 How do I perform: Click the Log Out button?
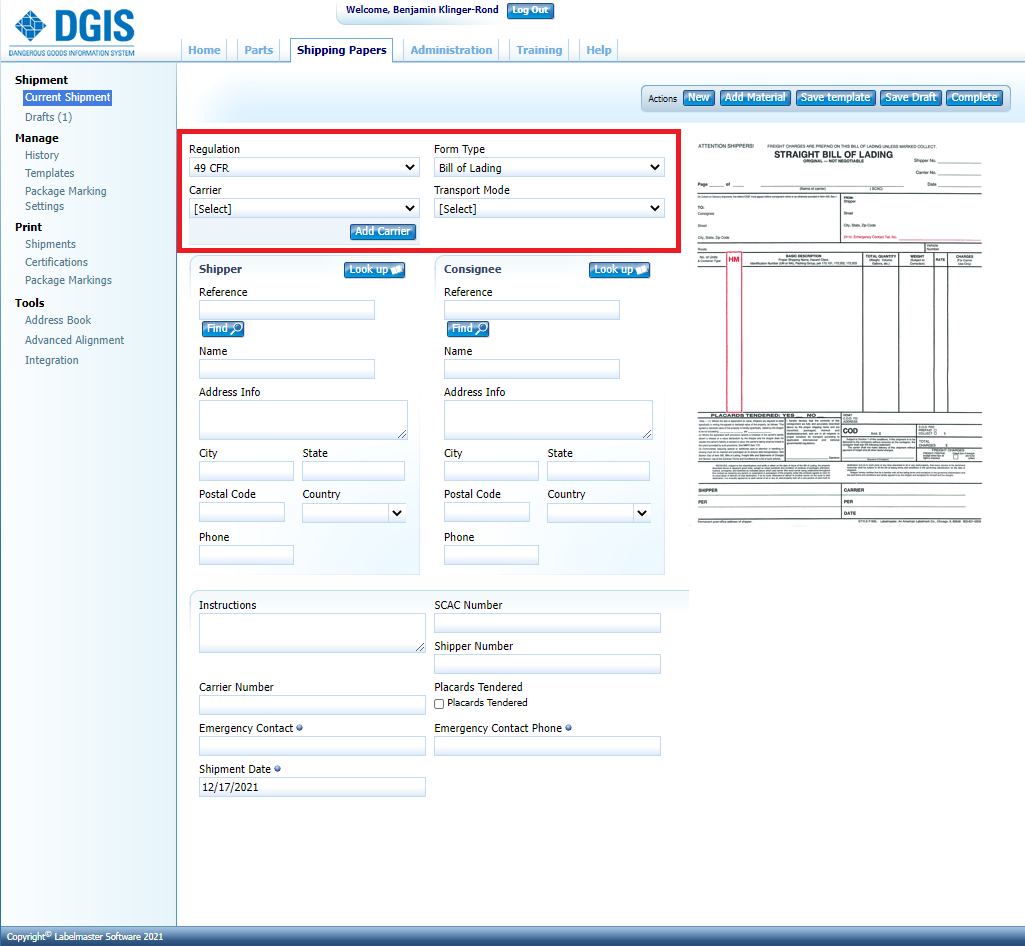tap(529, 10)
